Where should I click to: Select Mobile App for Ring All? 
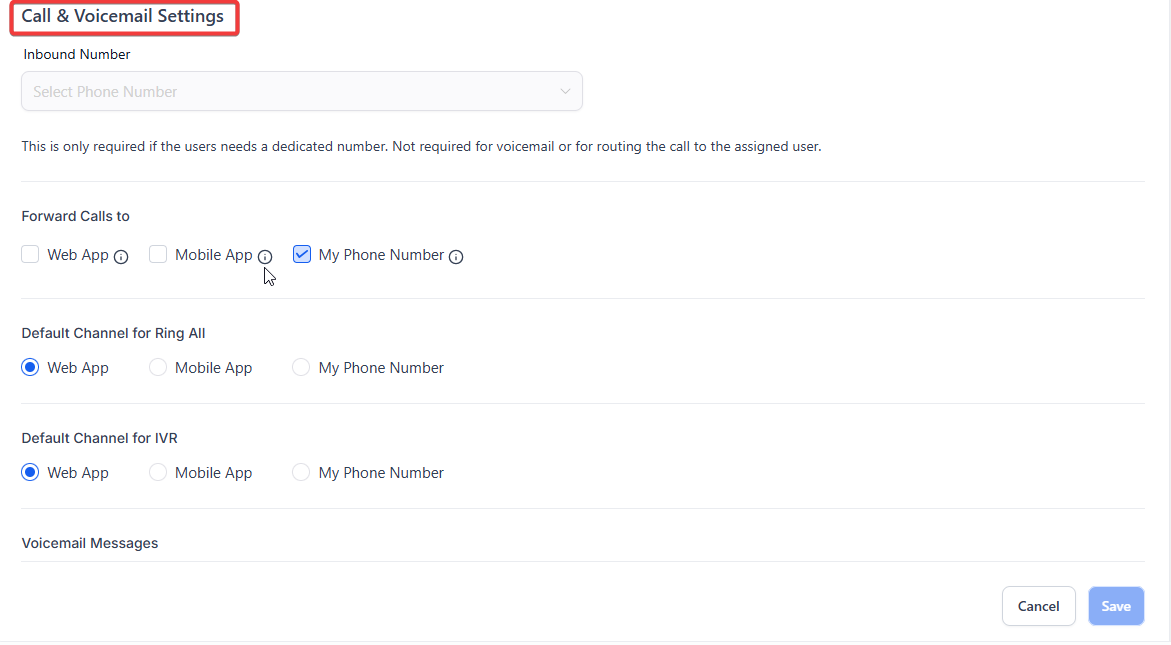(x=158, y=368)
